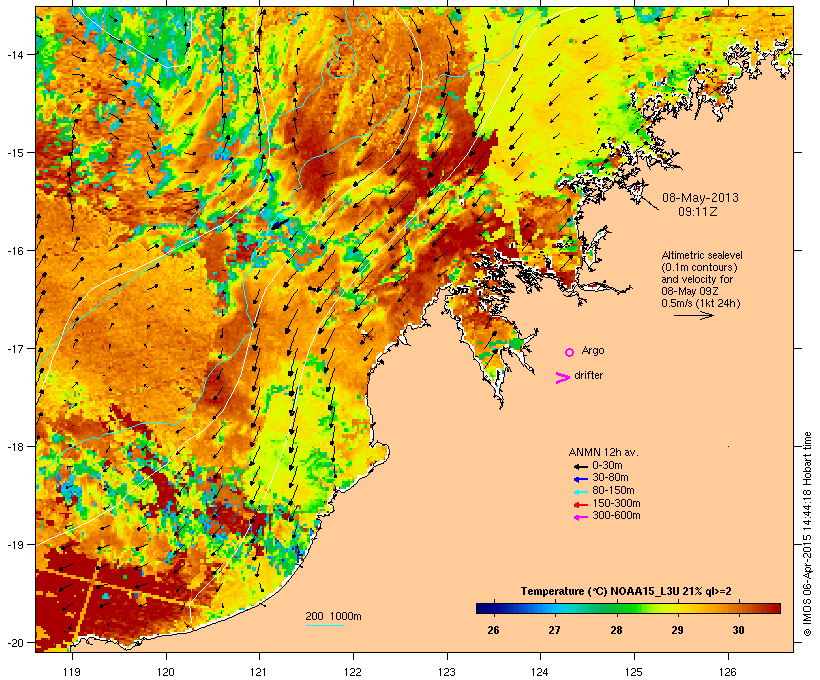Image resolution: width=820 pixels, height=680 pixels.
Task: Click the cyan 200m bathymetry line sample
Action: 324,625
